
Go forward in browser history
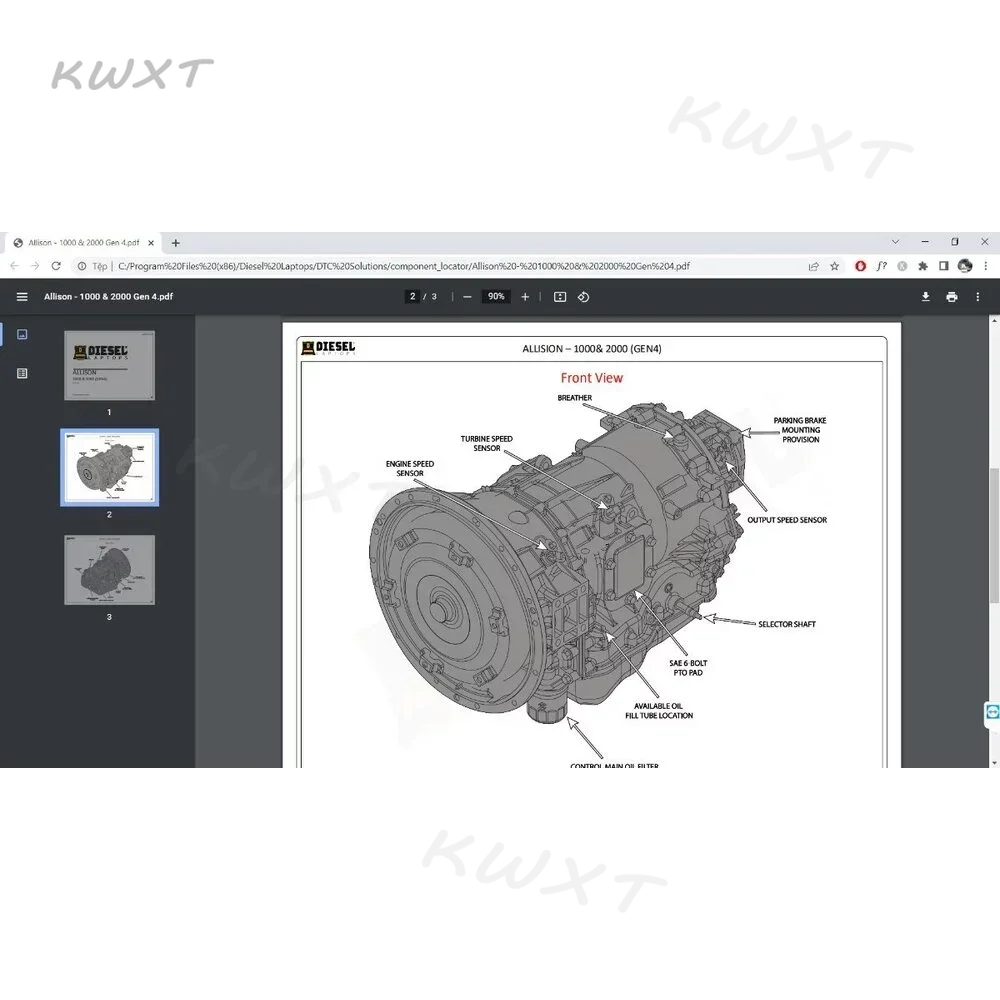click(x=35, y=266)
